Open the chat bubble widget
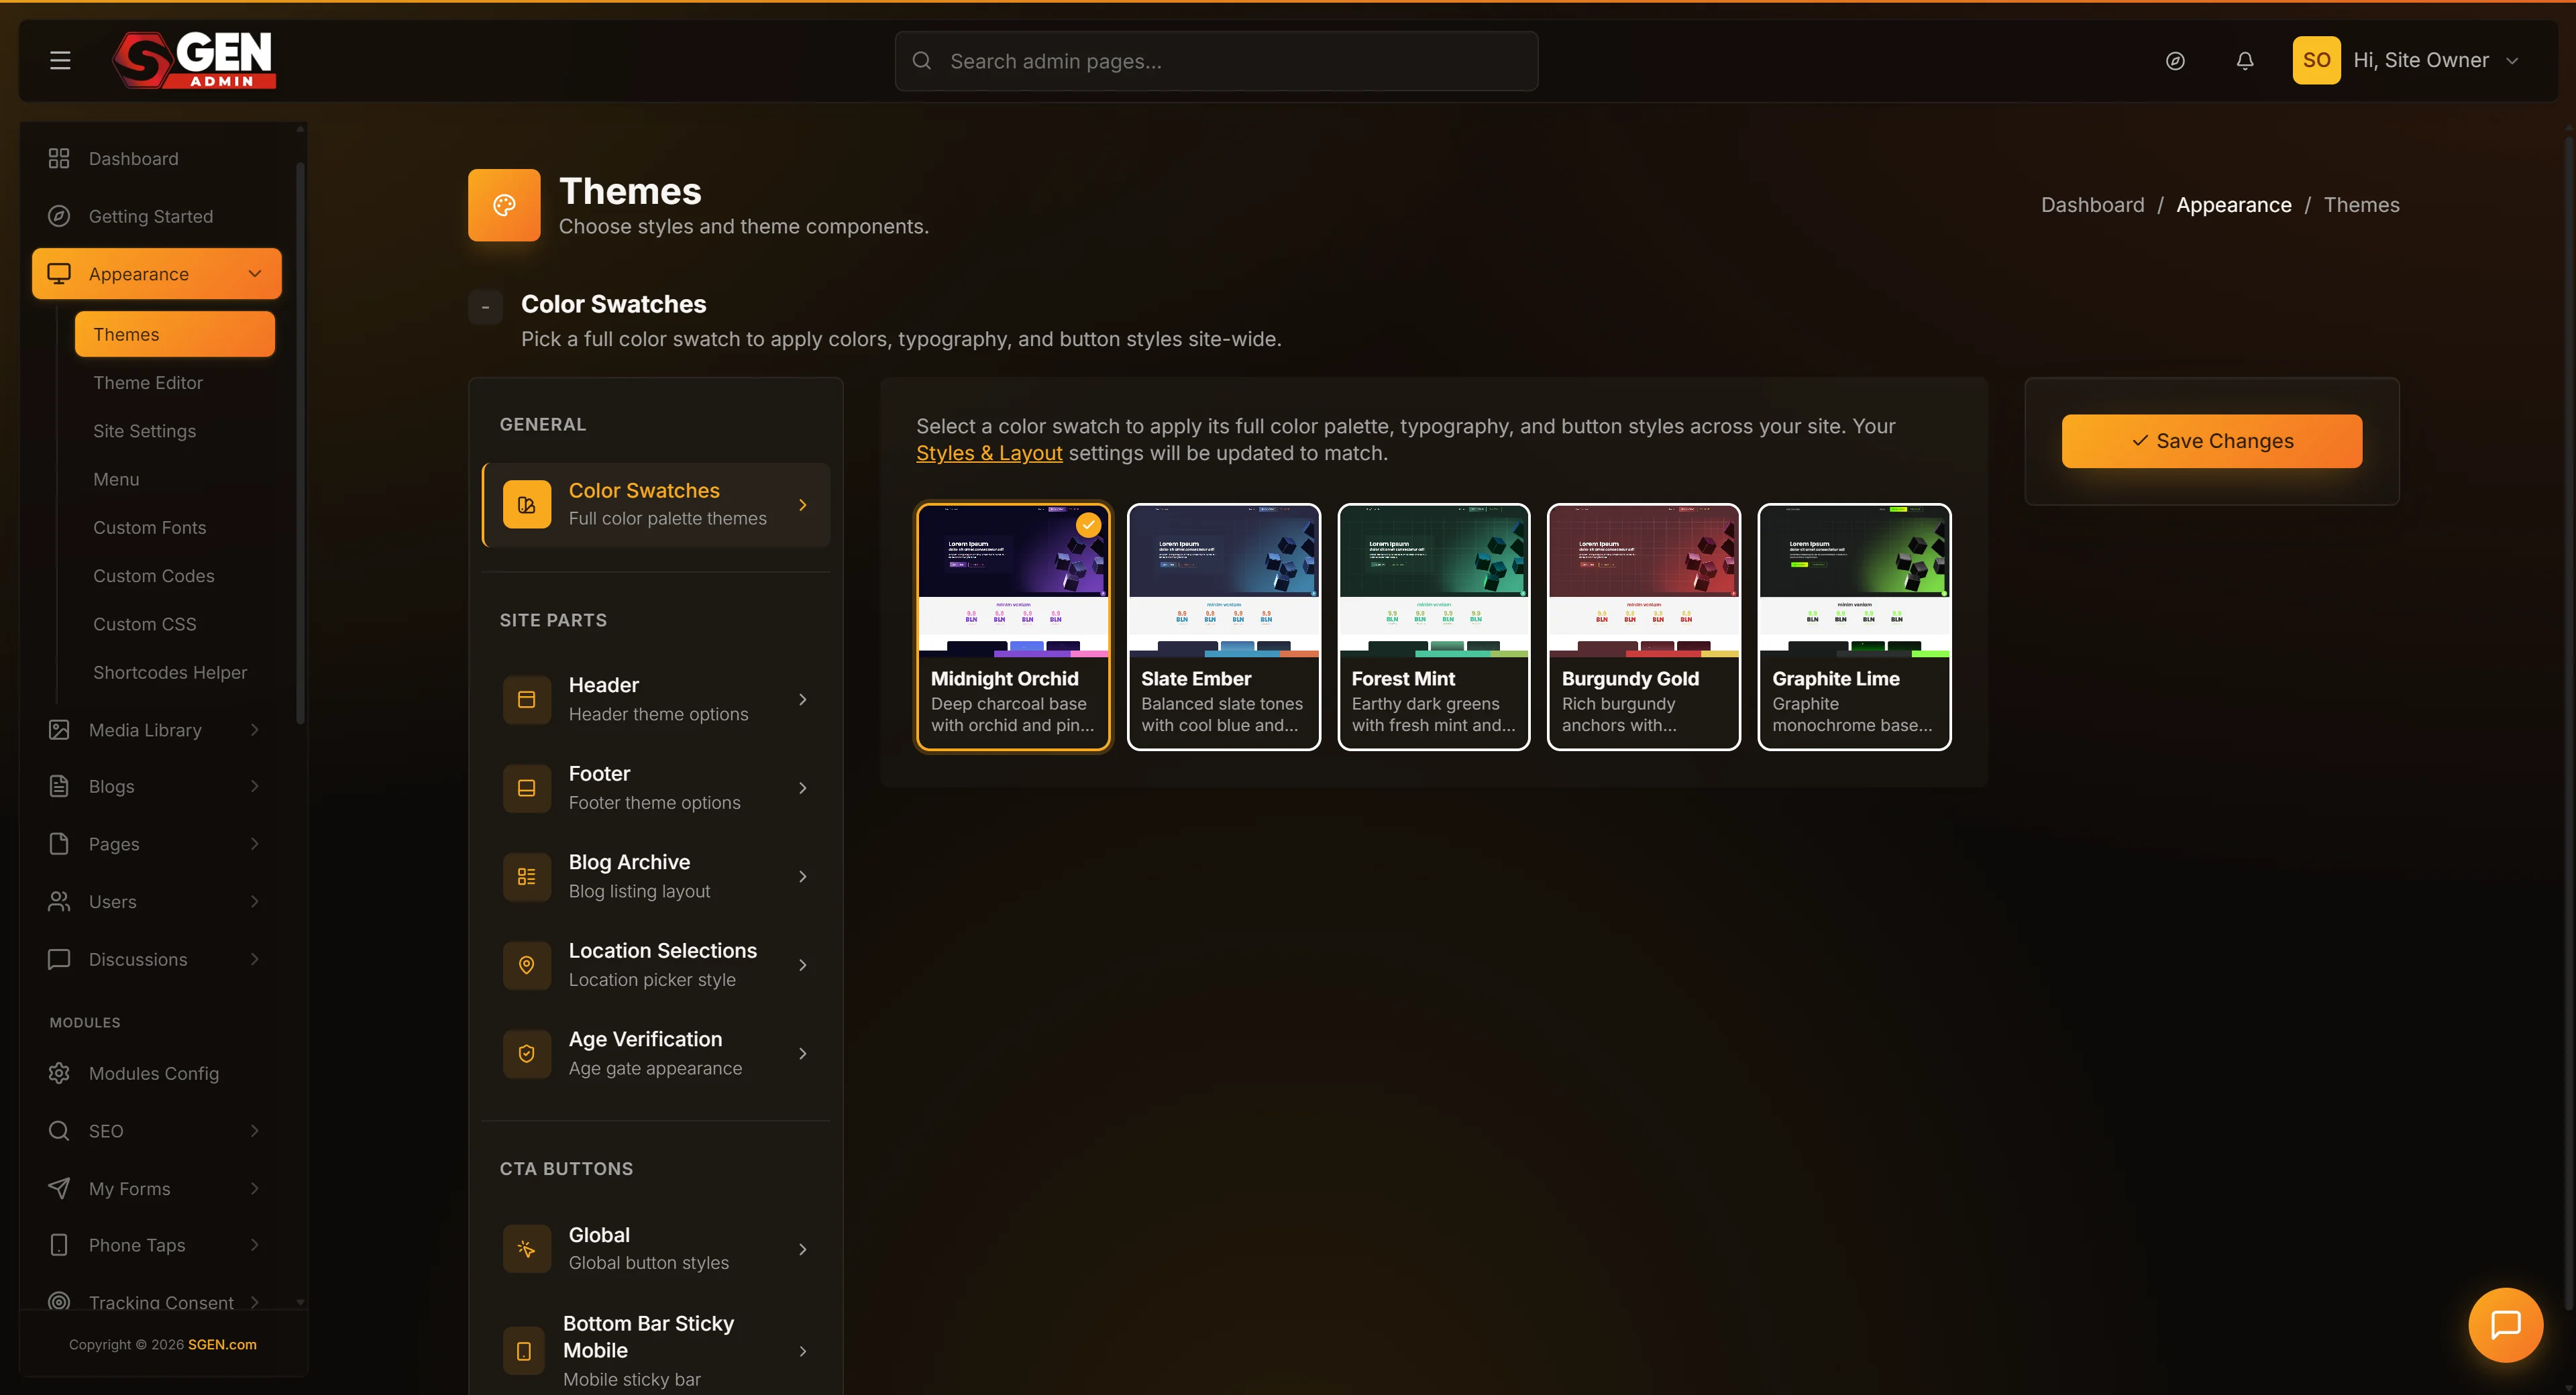Image resolution: width=2576 pixels, height=1395 pixels. [2505, 1325]
